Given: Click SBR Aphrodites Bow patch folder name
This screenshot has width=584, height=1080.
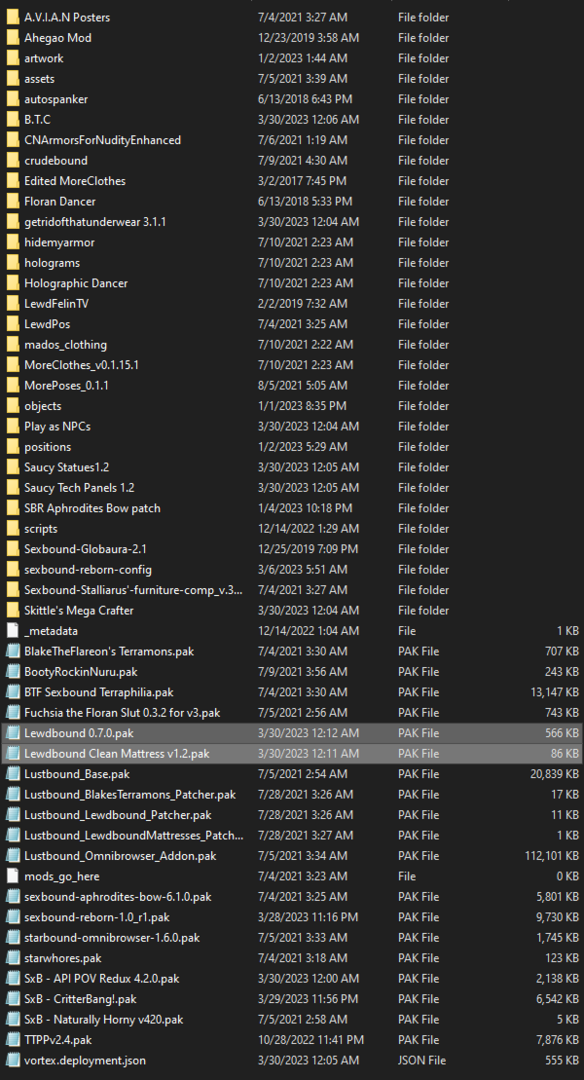Looking at the screenshot, I should (92, 508).
